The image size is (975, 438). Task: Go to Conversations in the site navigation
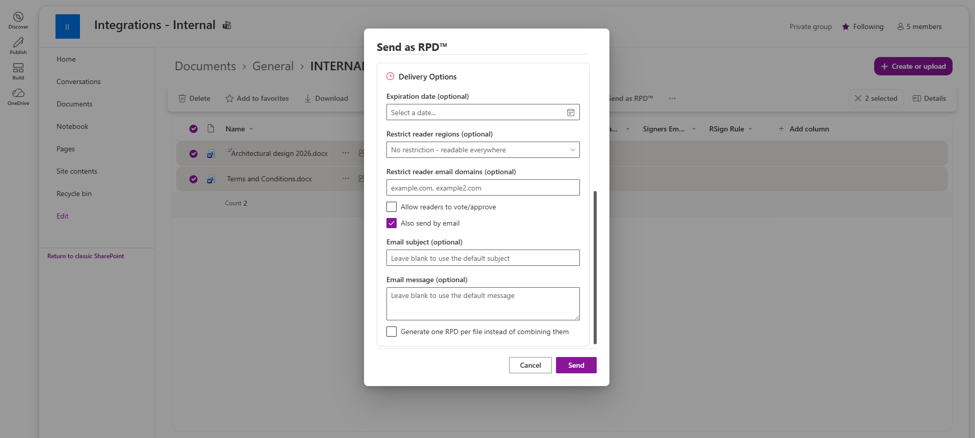click(78, 82)
